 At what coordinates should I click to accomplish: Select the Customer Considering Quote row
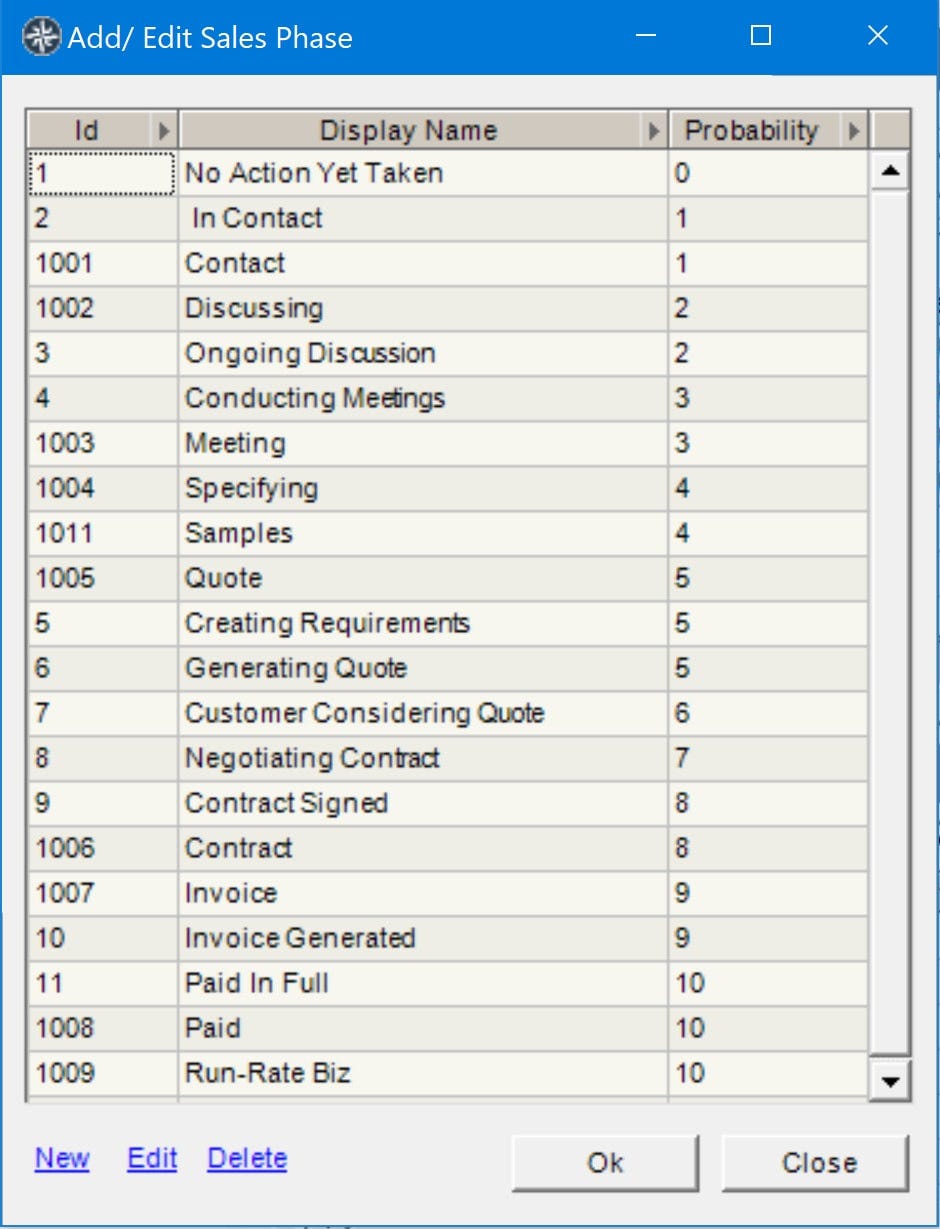(448, 713)
